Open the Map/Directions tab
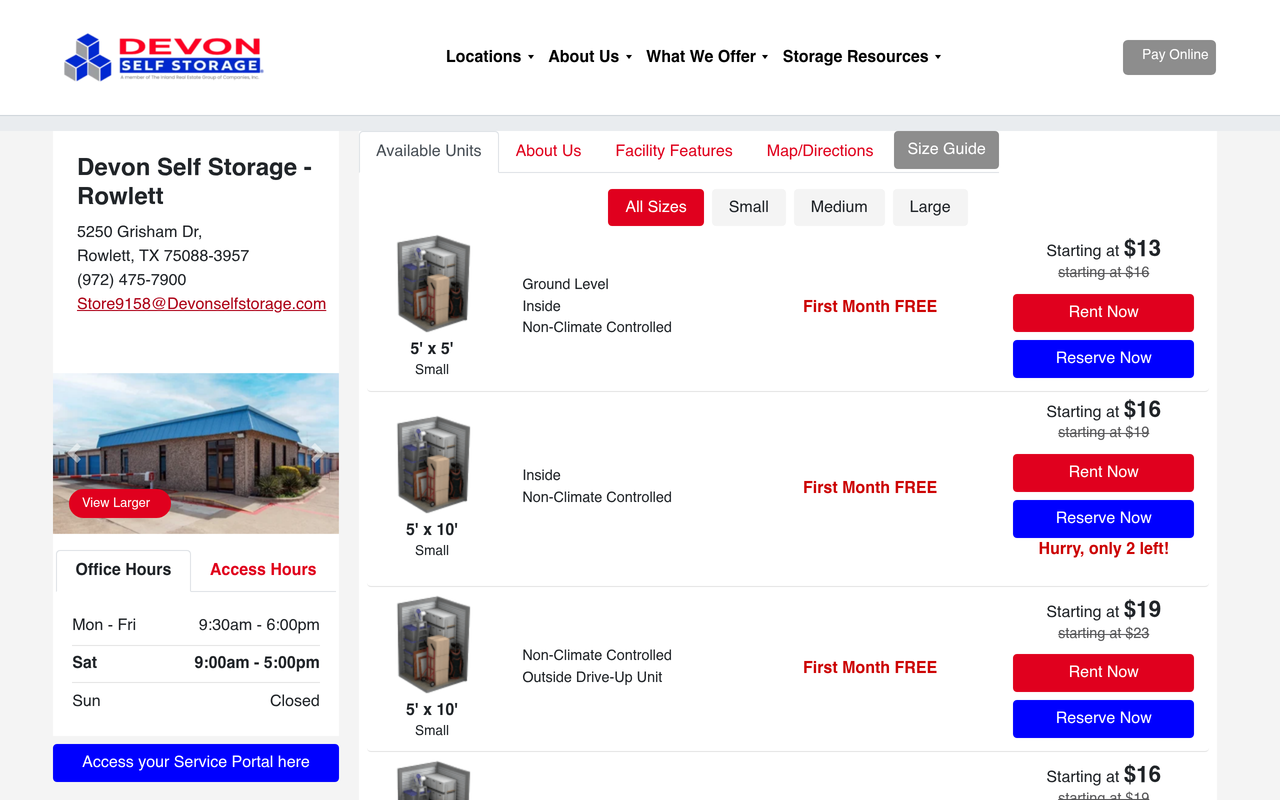Viewport: 1280px width, 800px height. 820,151
